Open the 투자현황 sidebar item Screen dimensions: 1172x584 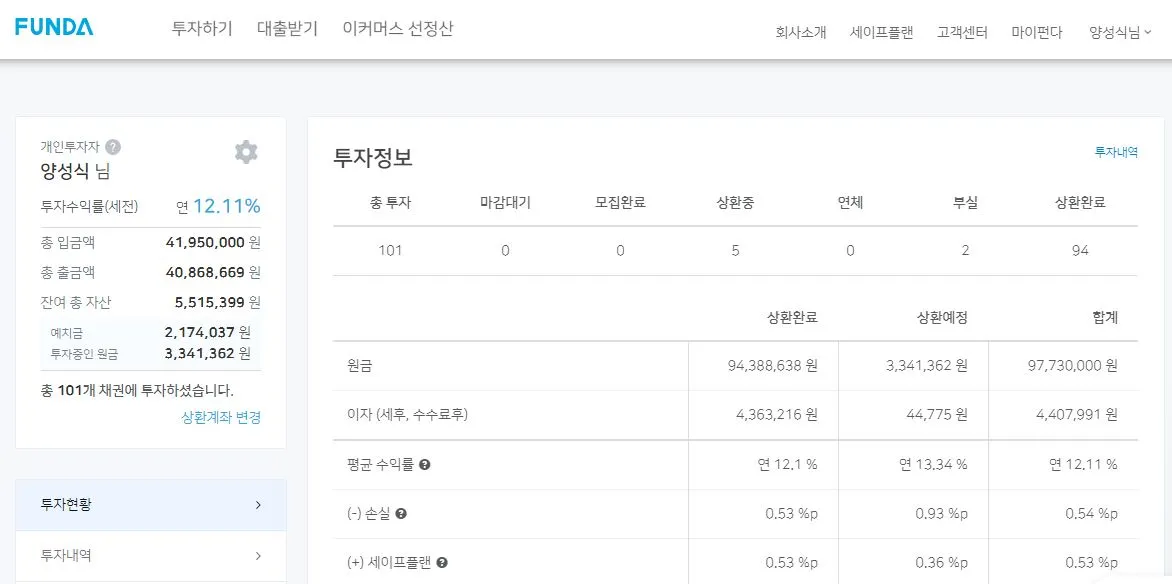150,505
